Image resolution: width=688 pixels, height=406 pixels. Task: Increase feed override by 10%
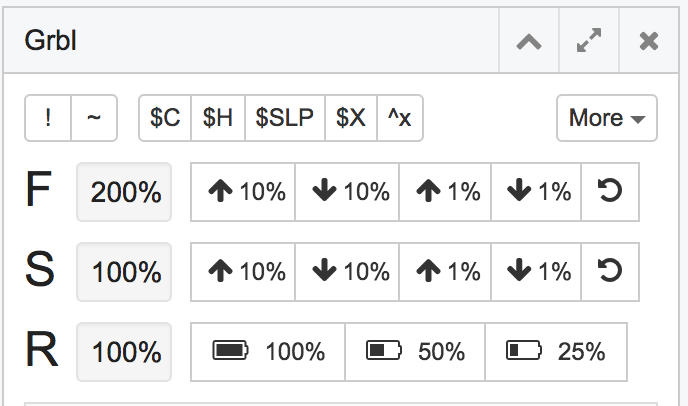[x=244, y=191]
